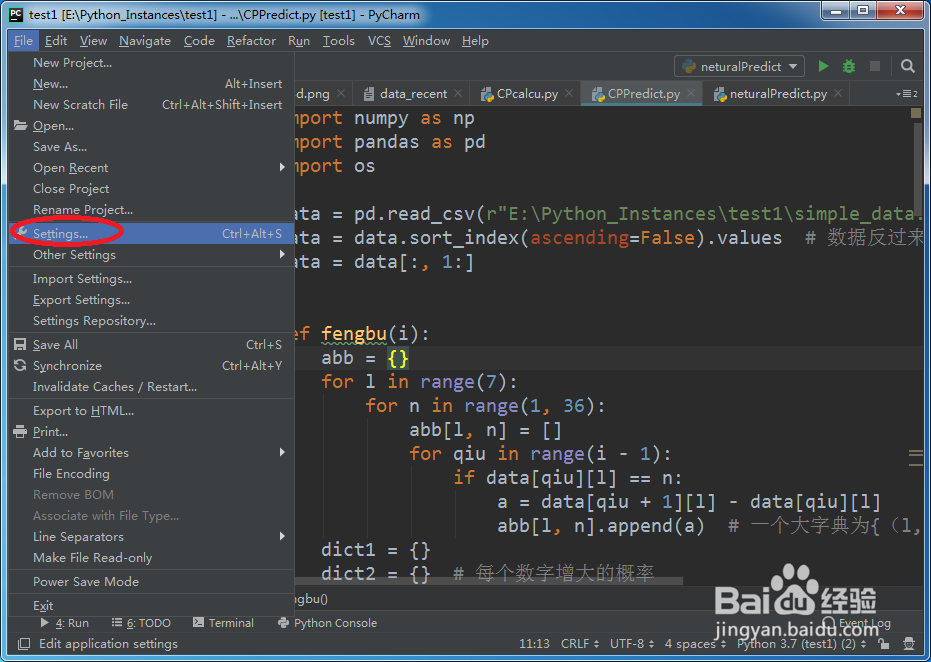
Task: Open the Tools menu
Action: [x=338, y=41]
